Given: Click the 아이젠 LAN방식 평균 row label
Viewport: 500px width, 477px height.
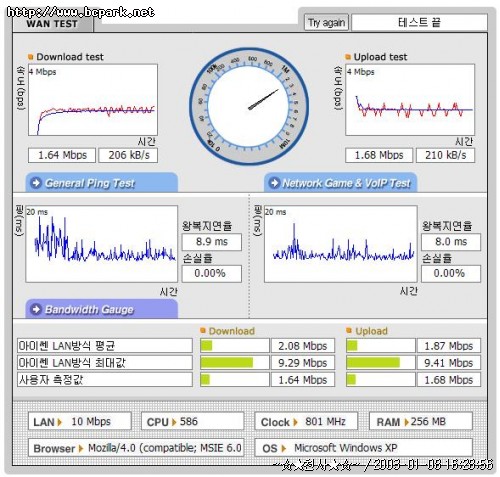Looking at the screenshot, I should (105, 346).
